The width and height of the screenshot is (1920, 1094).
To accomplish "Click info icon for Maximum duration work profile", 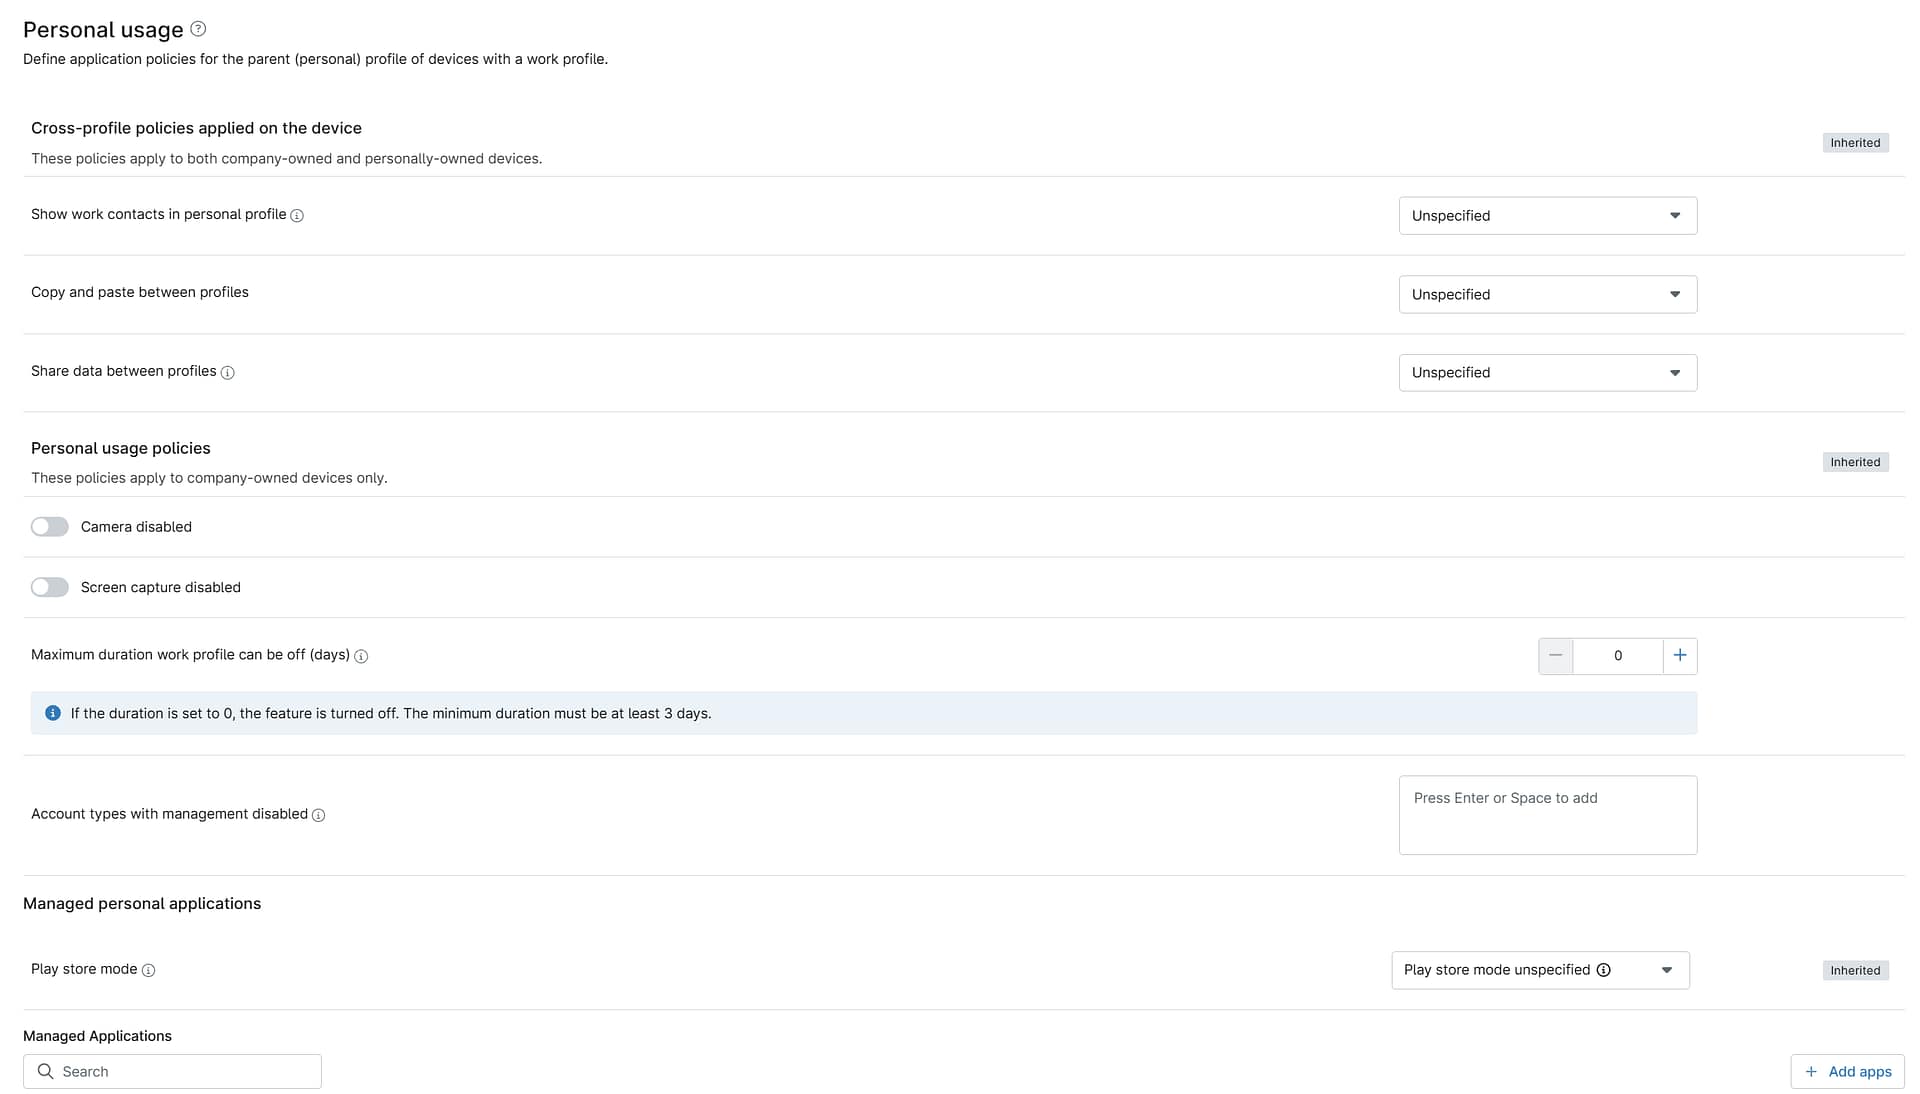I will point(361,657).
